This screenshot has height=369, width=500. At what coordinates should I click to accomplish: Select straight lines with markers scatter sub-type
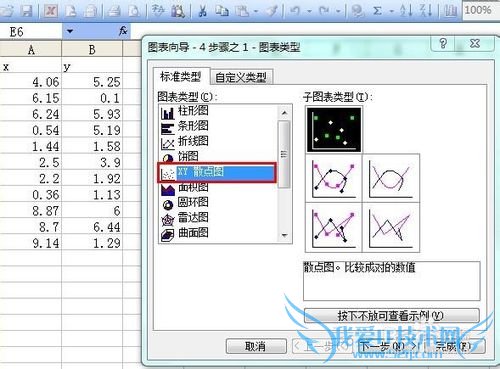click(x=334, y=228)
